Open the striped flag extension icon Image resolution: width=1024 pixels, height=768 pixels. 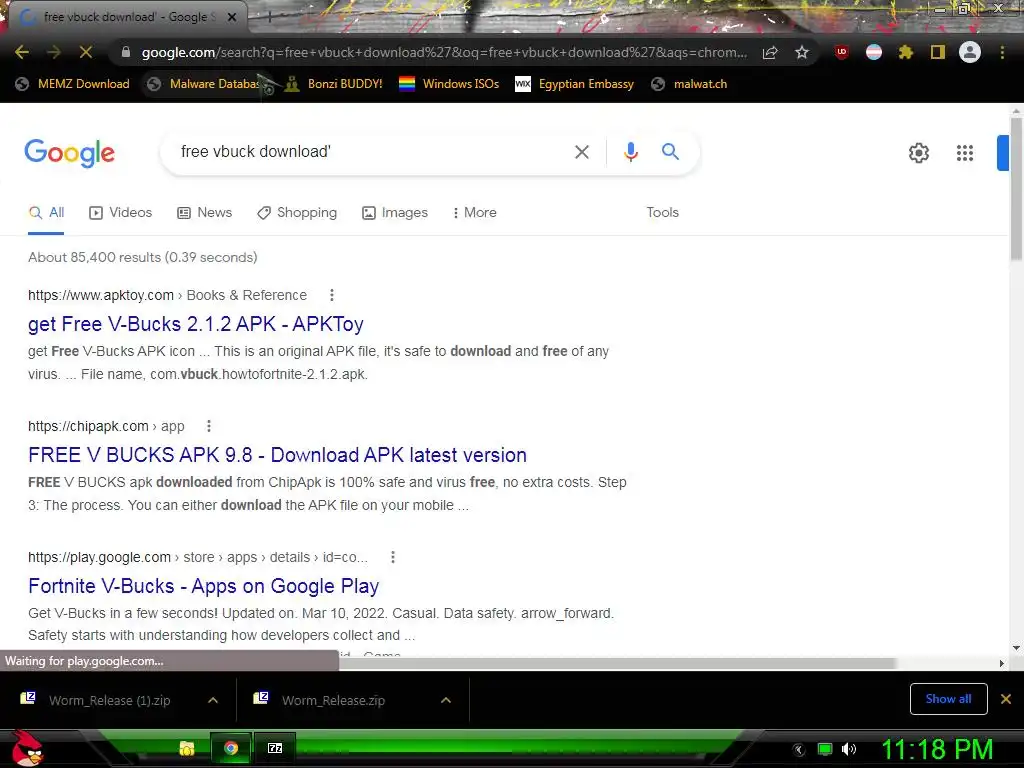click(x=874, y=52)
